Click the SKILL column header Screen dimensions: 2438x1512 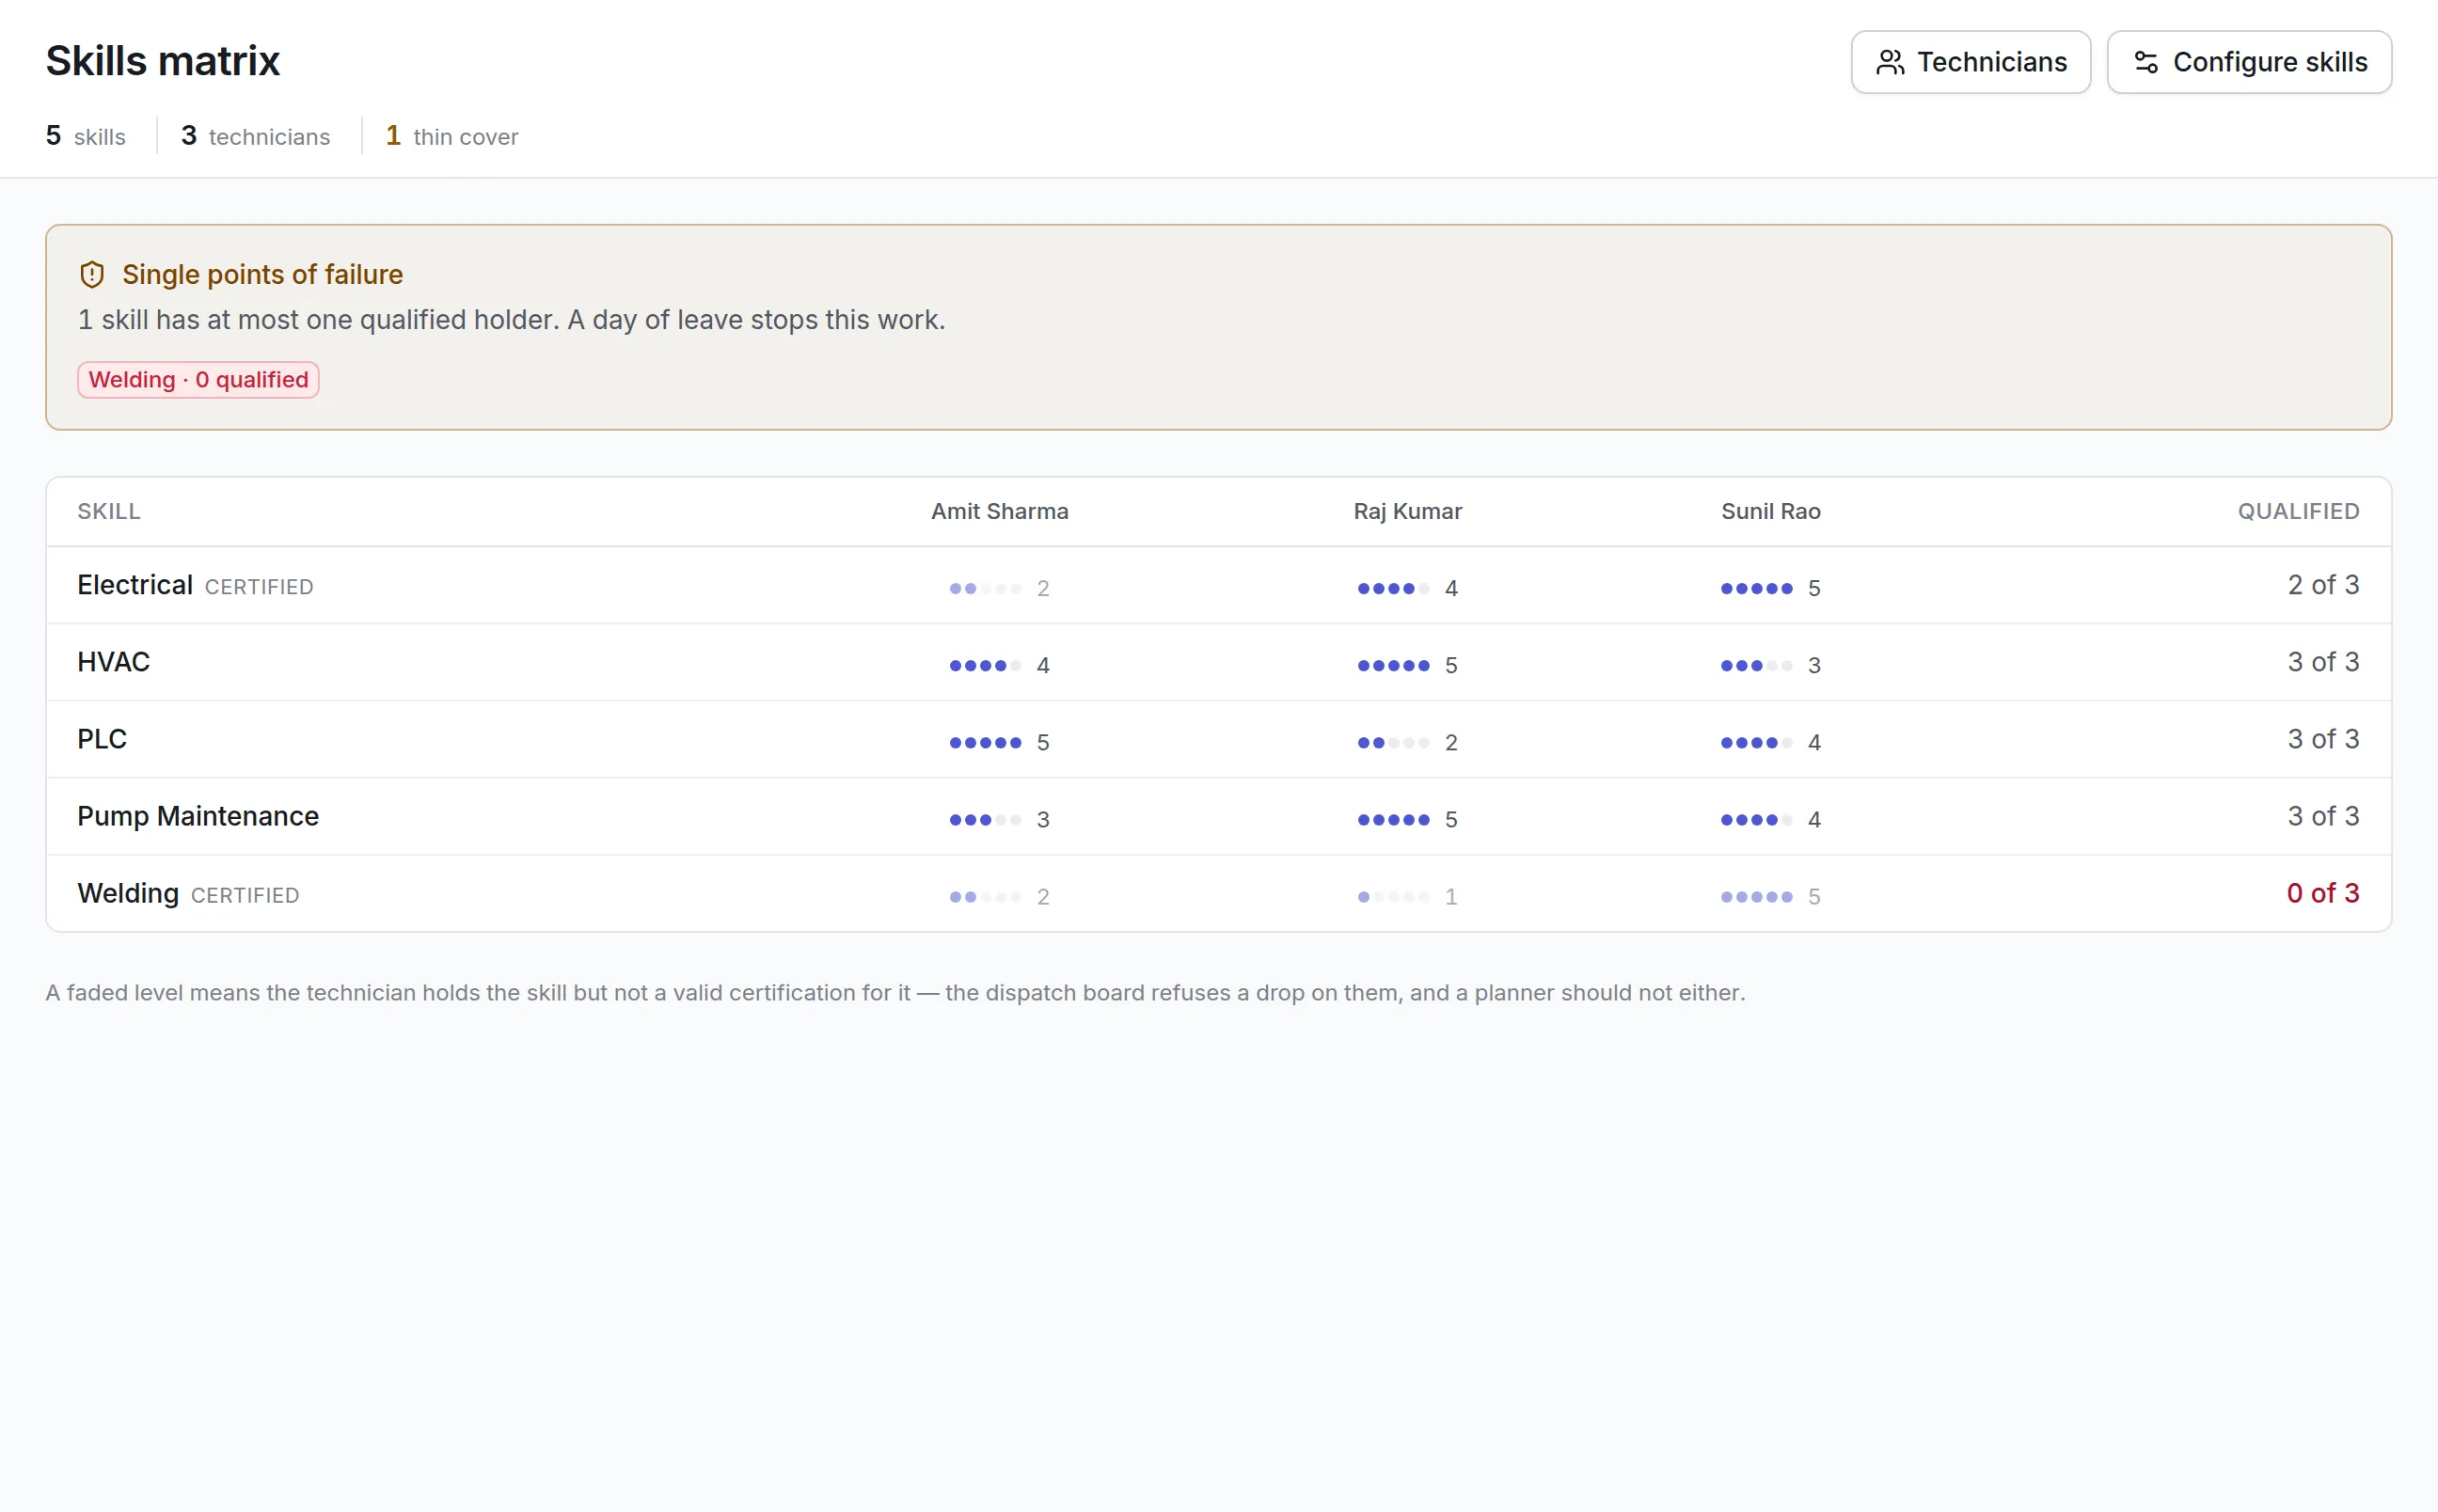click(109, 511)
